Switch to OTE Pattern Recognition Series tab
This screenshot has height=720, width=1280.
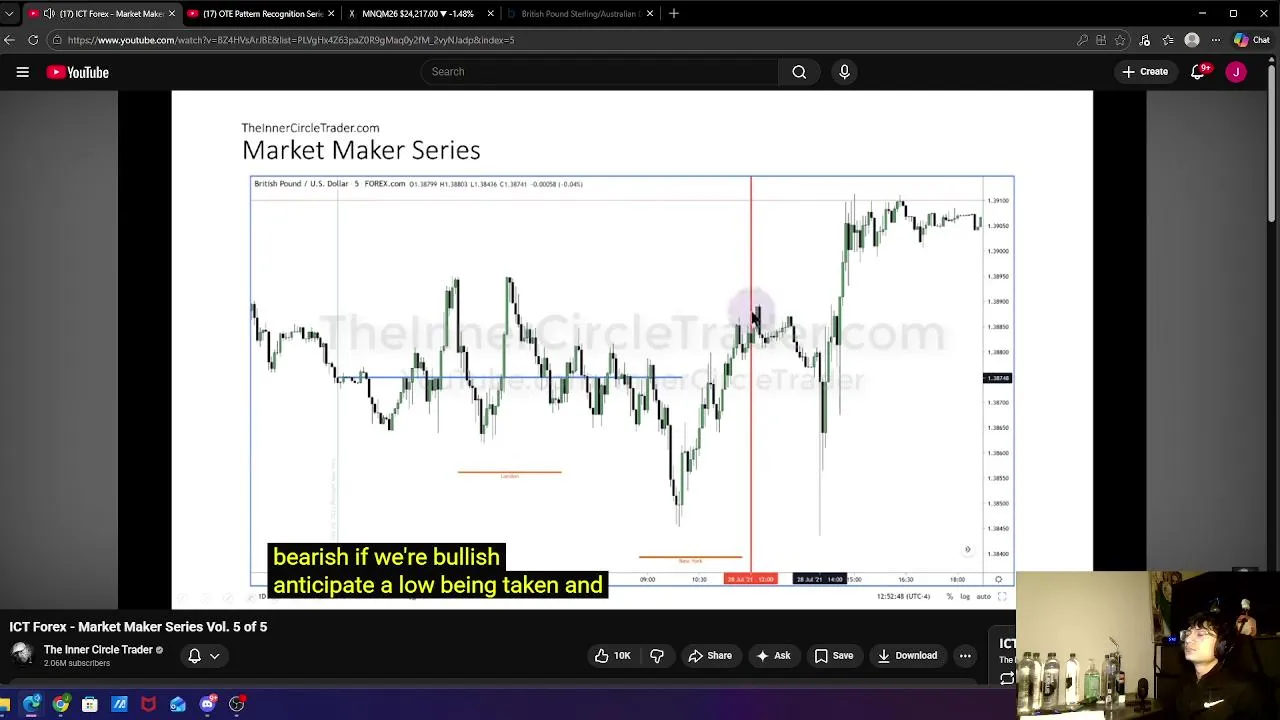pyautogui.click(x=262, y=14)
